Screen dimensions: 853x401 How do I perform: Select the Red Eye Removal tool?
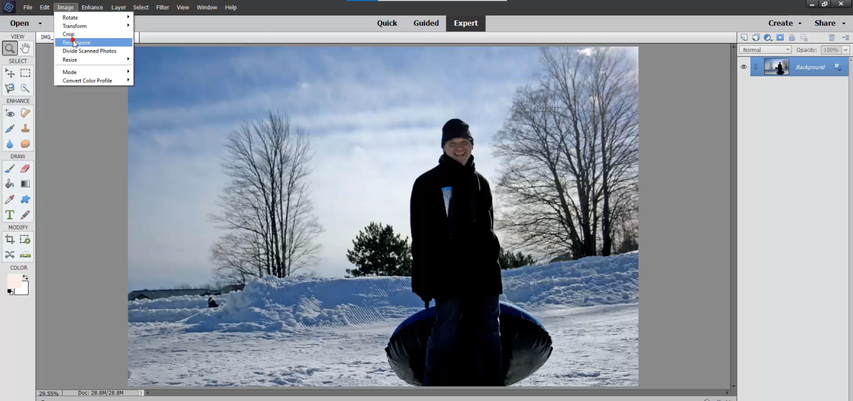pos(9,113)
